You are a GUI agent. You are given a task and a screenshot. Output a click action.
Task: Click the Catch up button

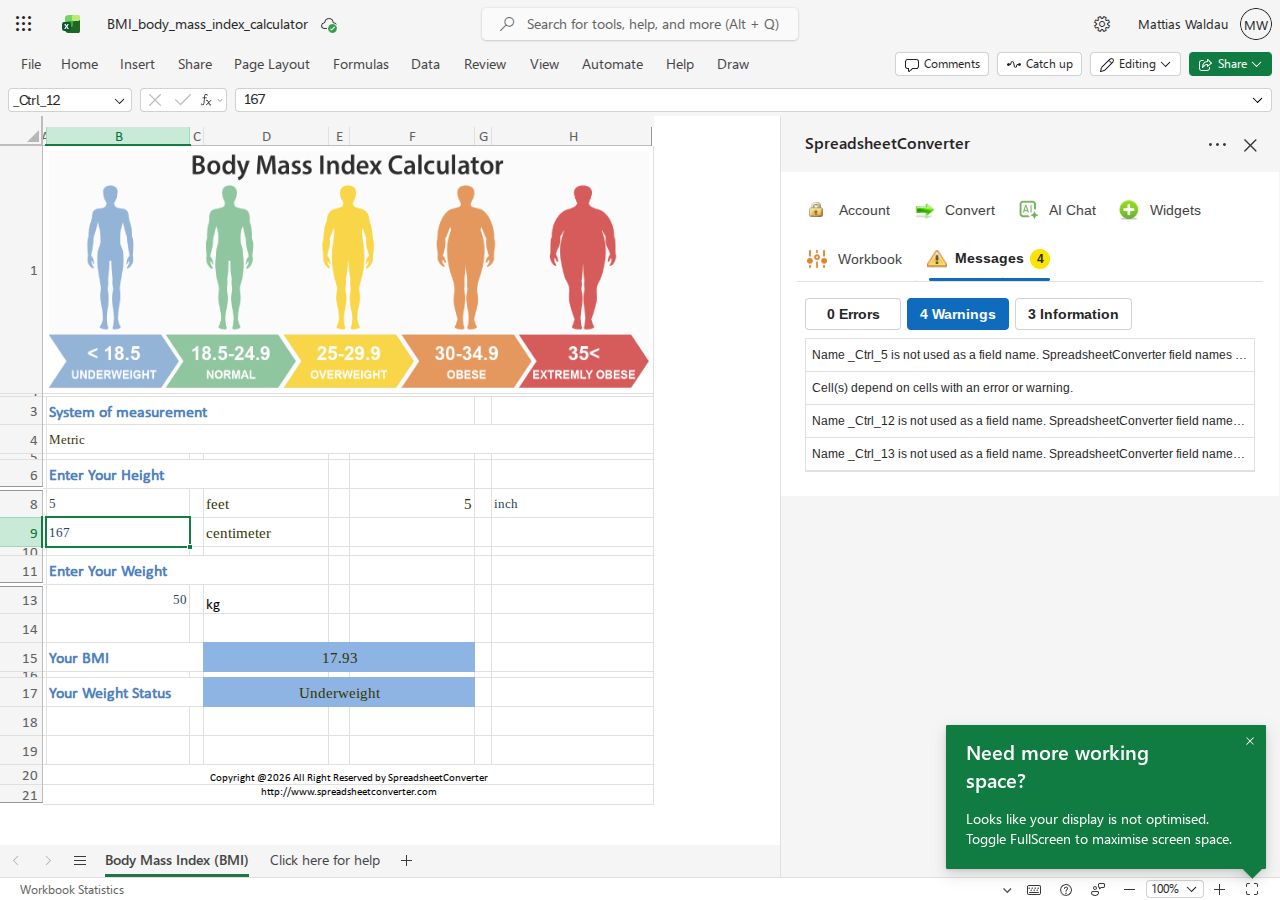[x=1039, y=64]
